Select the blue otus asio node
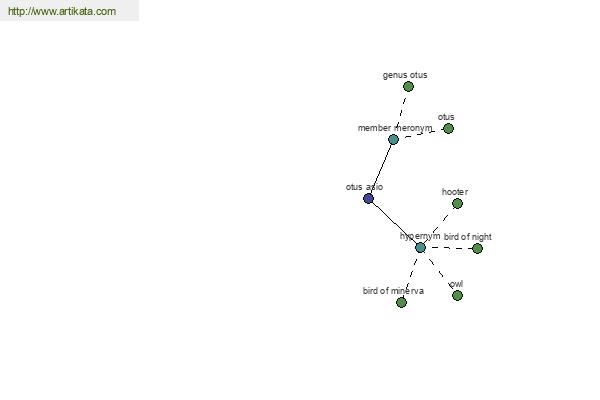This screenshot has width=600, height=400. click(368, 198)
